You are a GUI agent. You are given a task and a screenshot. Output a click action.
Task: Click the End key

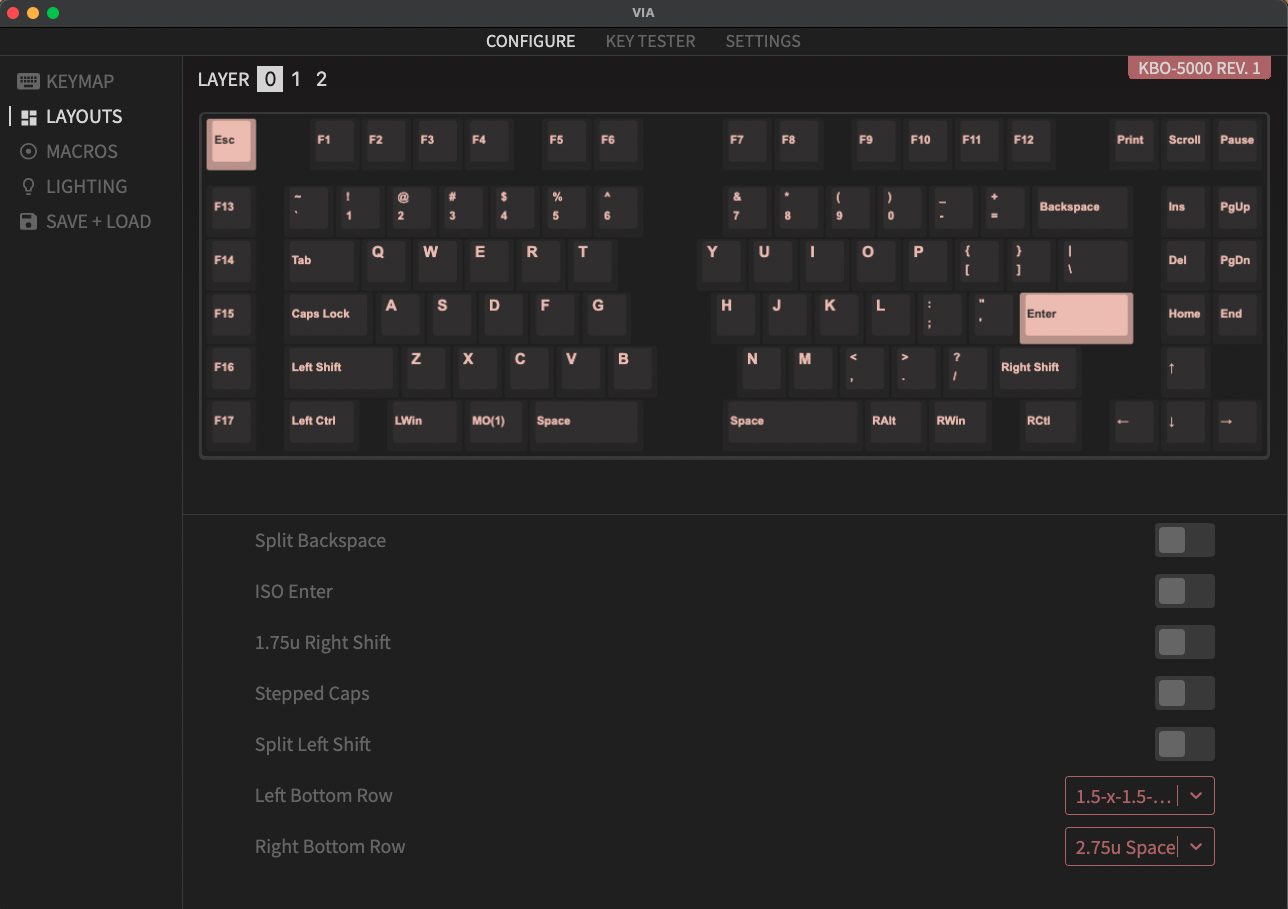click(1238, 318)
